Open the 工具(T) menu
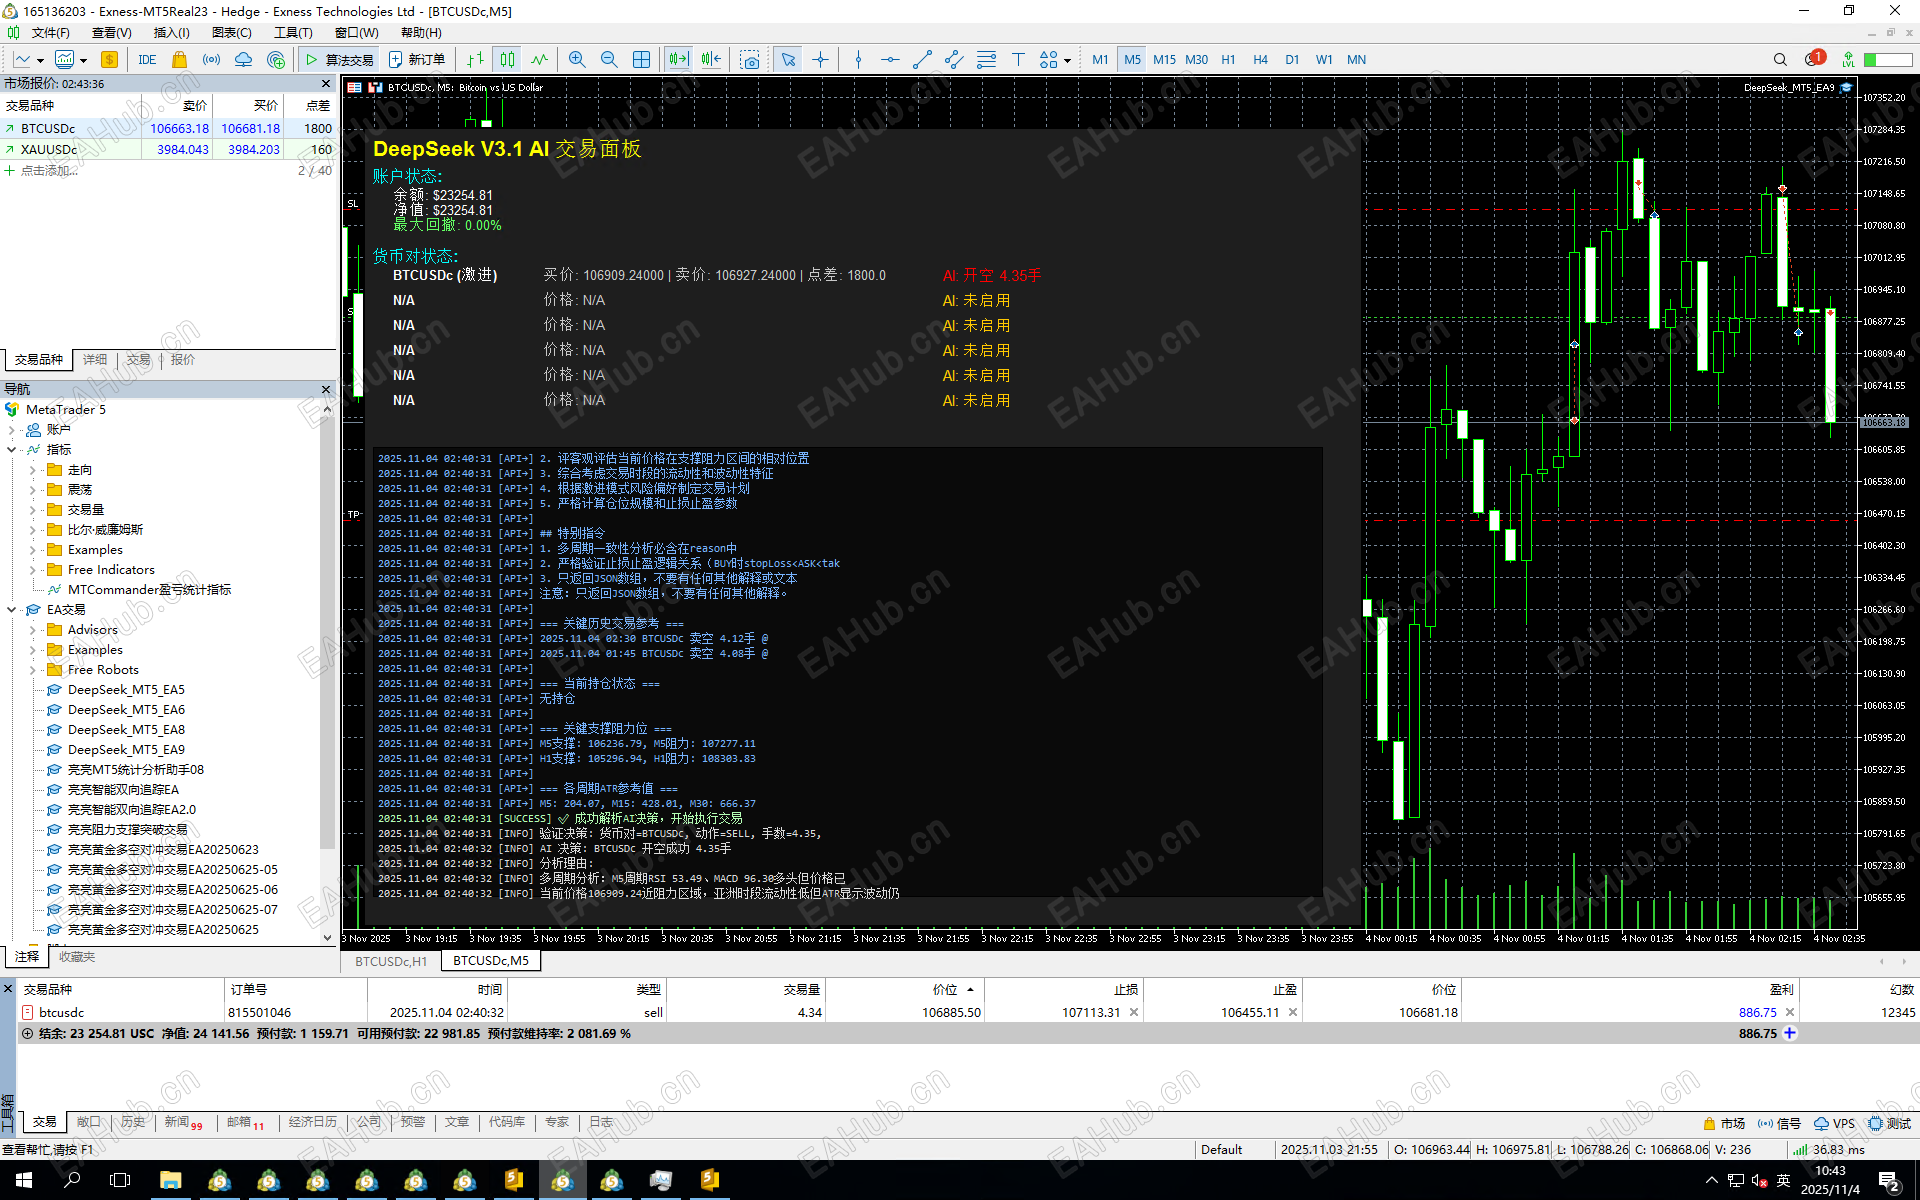 (293, 33)
